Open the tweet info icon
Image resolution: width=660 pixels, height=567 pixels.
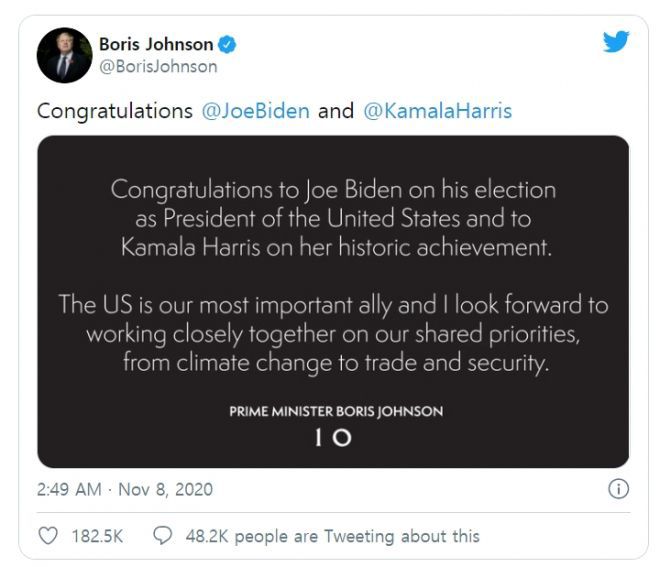click(618, 490)
